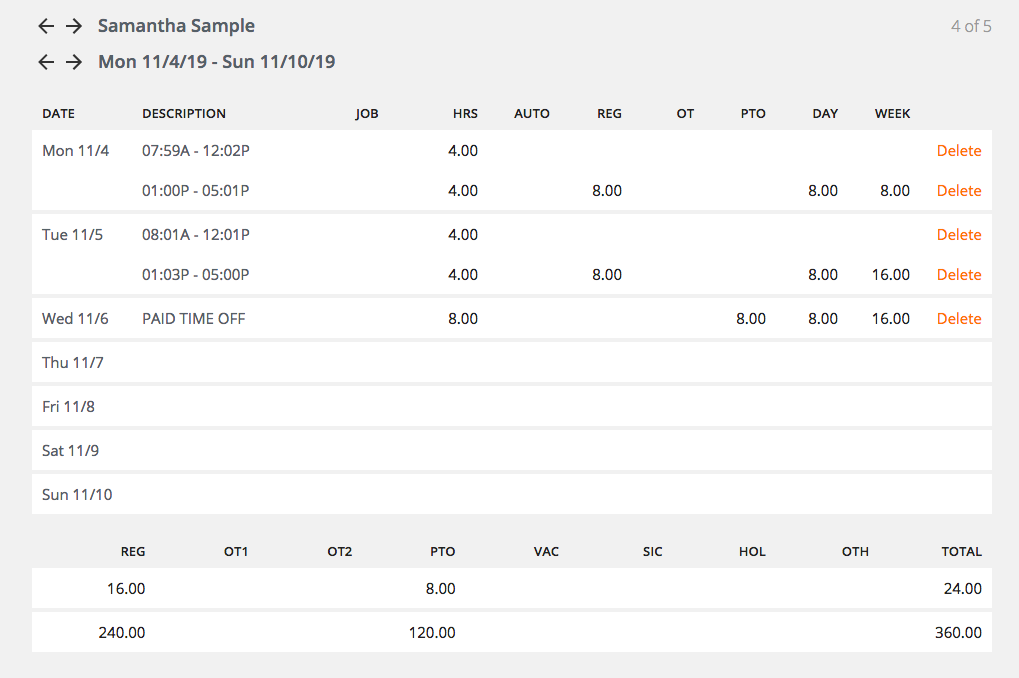Delete the Paid Time Off entry
This screenshot has height=678, width=1019.
coord(958,319)
